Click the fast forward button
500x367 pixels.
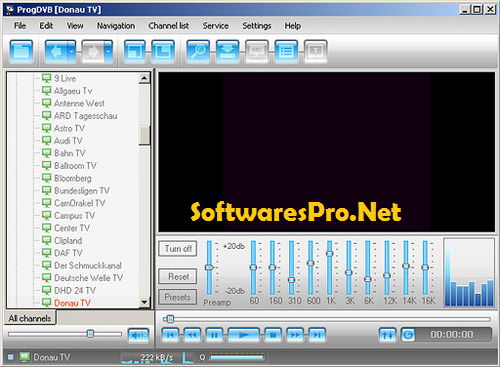(x=295, y=335)
